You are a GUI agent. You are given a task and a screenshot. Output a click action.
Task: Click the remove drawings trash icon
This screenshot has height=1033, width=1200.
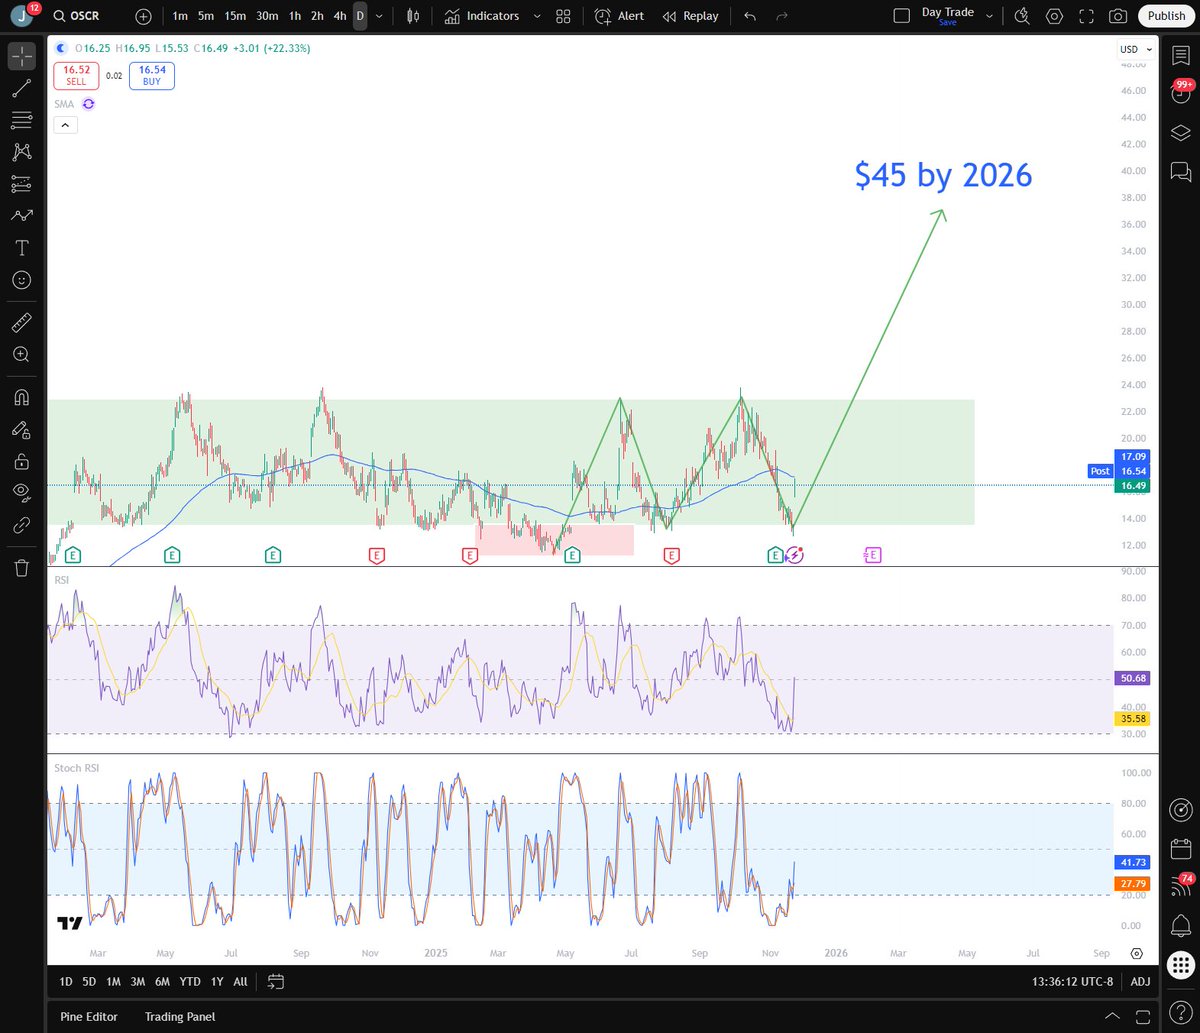pyautogui.click(x=22, y=566)
